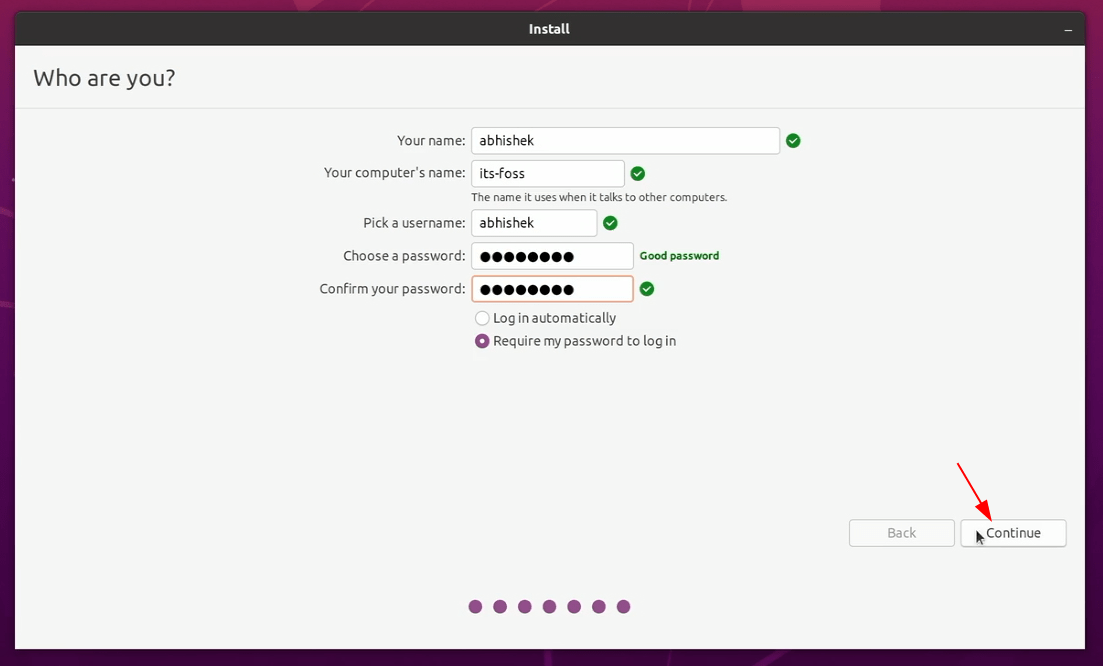This screenshot has height=666, width=1103.
Task: Minimize the Install window
Action: tap(1068, 30)
